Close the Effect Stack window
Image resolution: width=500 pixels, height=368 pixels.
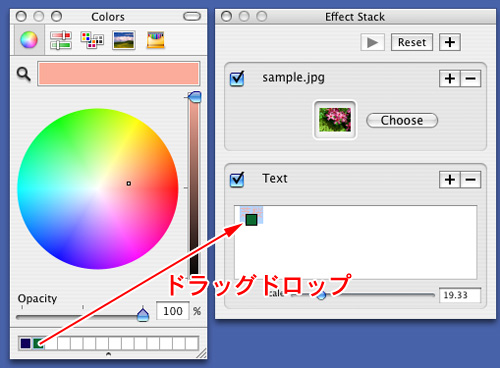coord(226,16)
